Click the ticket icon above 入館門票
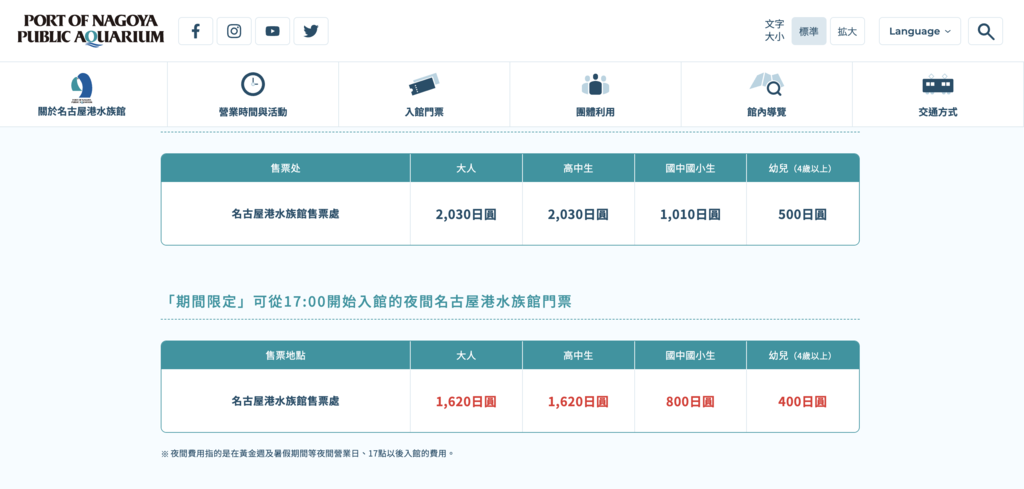The height and width of the screenshot is (489, 1024). click(x=424, y=85)
